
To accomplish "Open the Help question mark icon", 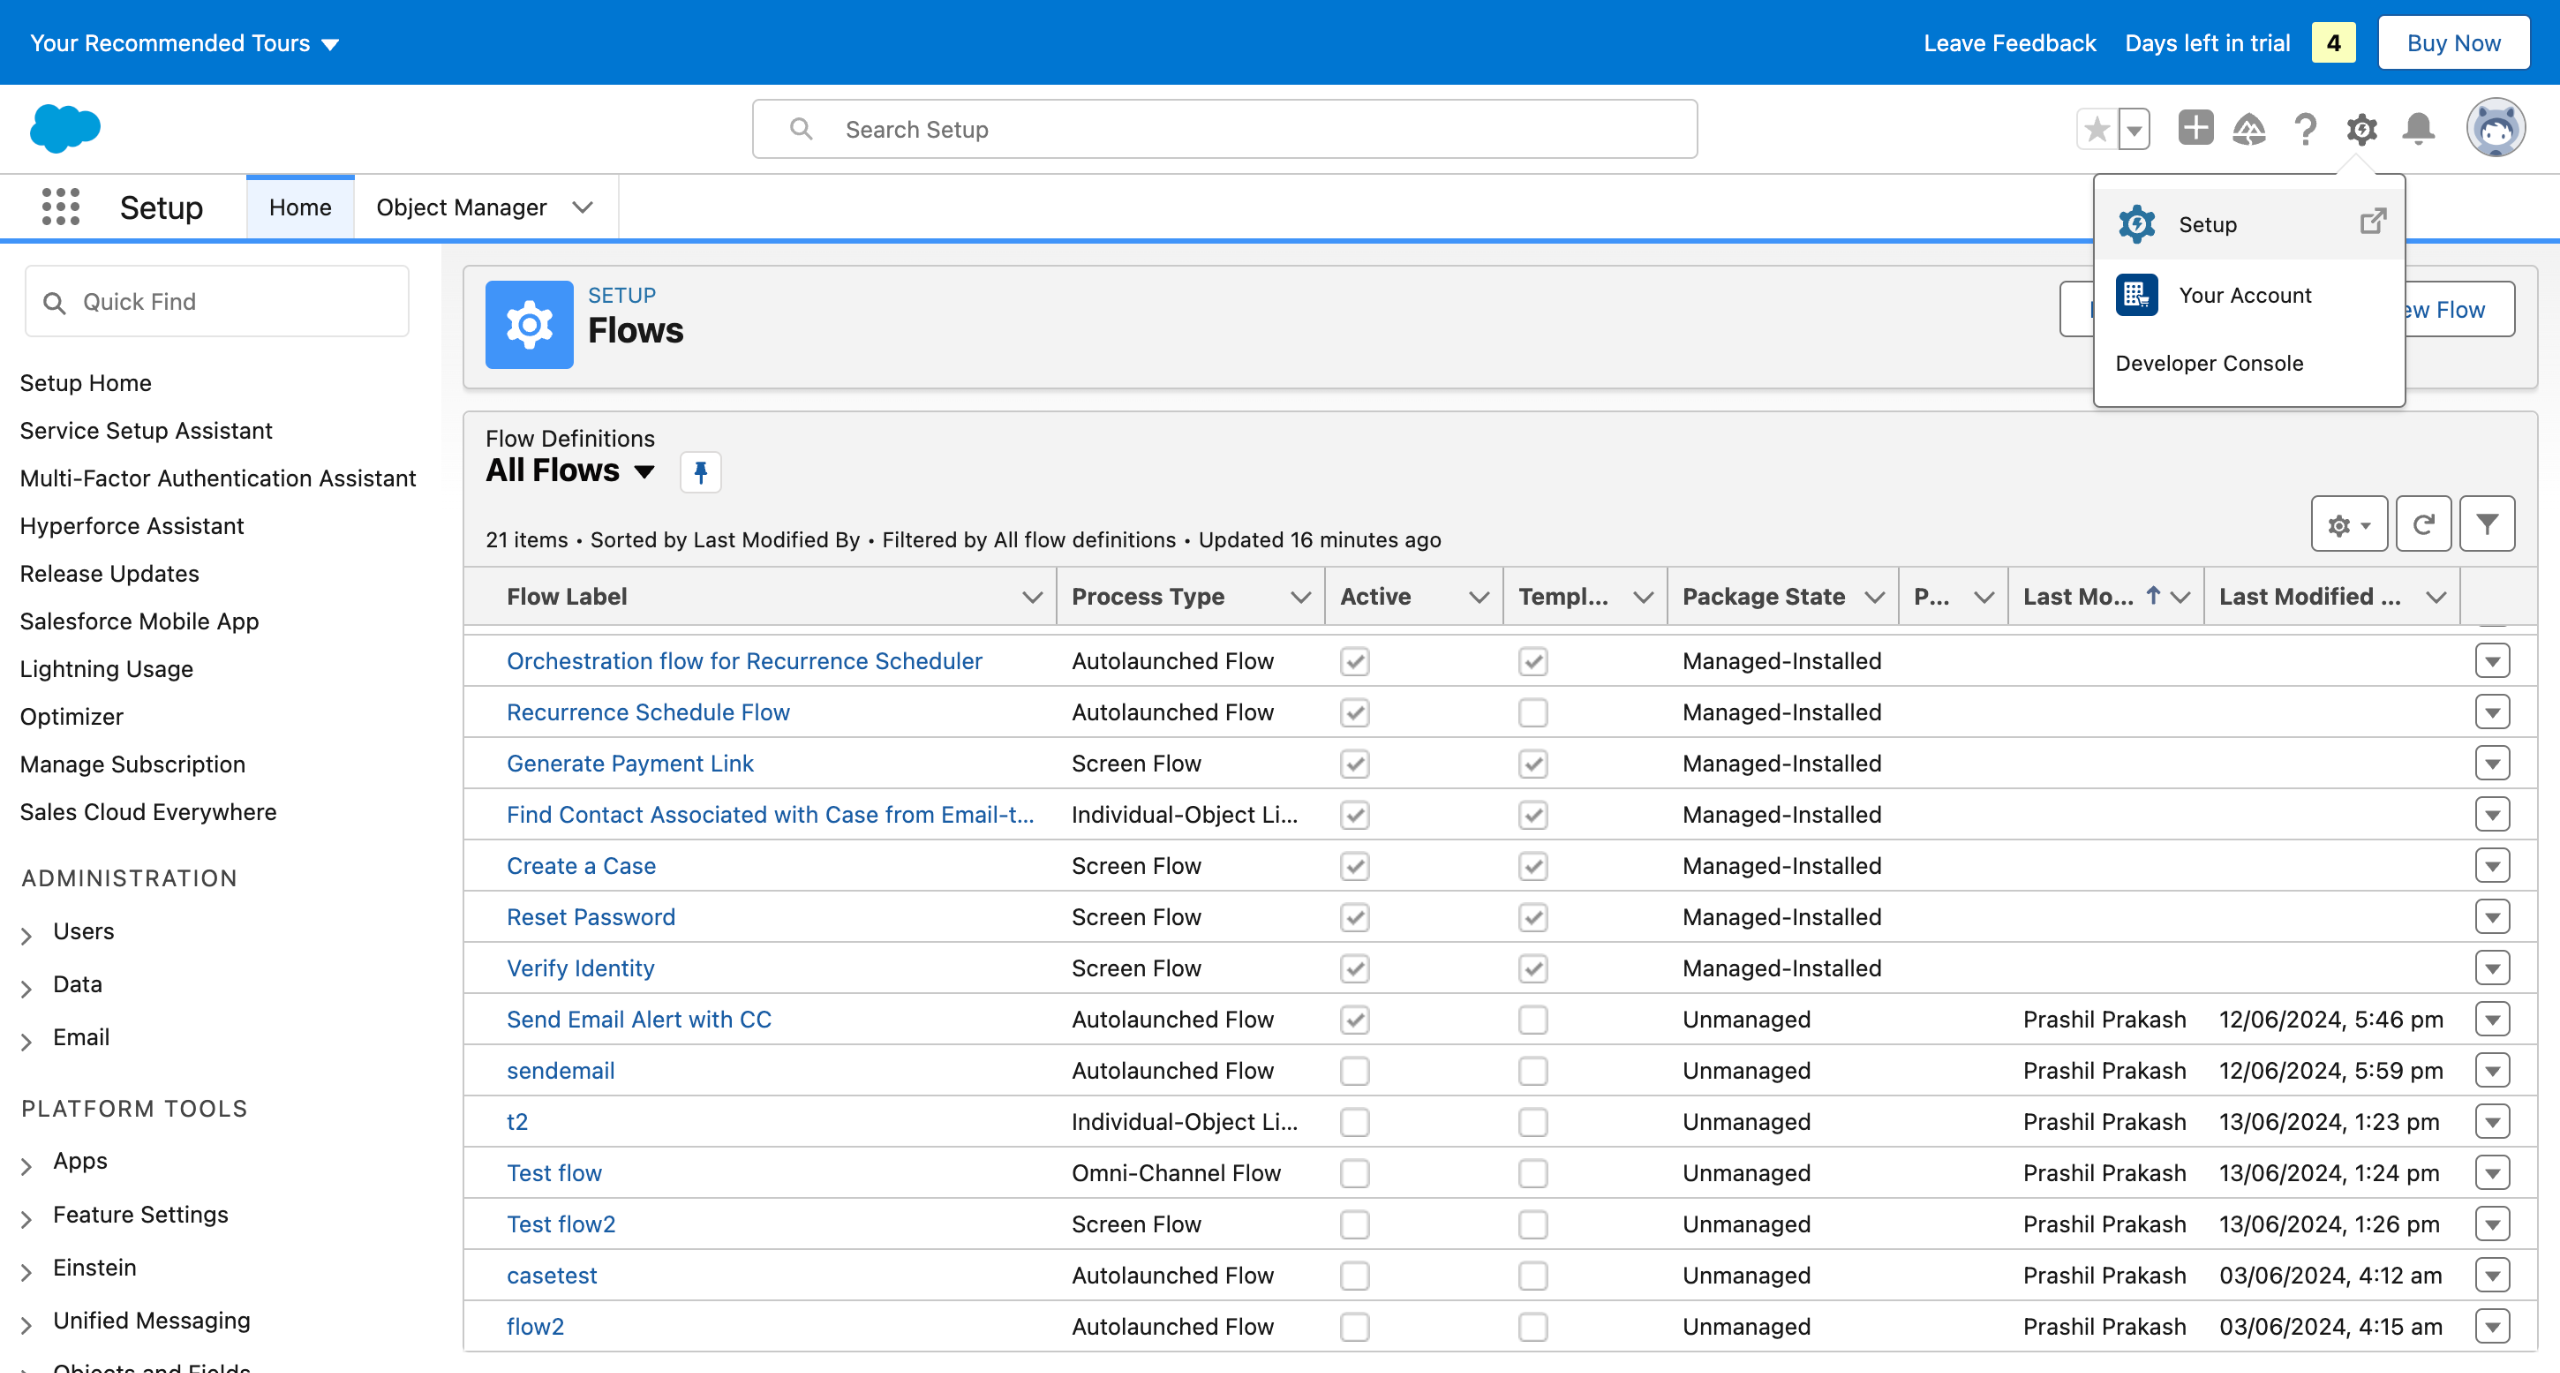I will (x=2305, y=129).
